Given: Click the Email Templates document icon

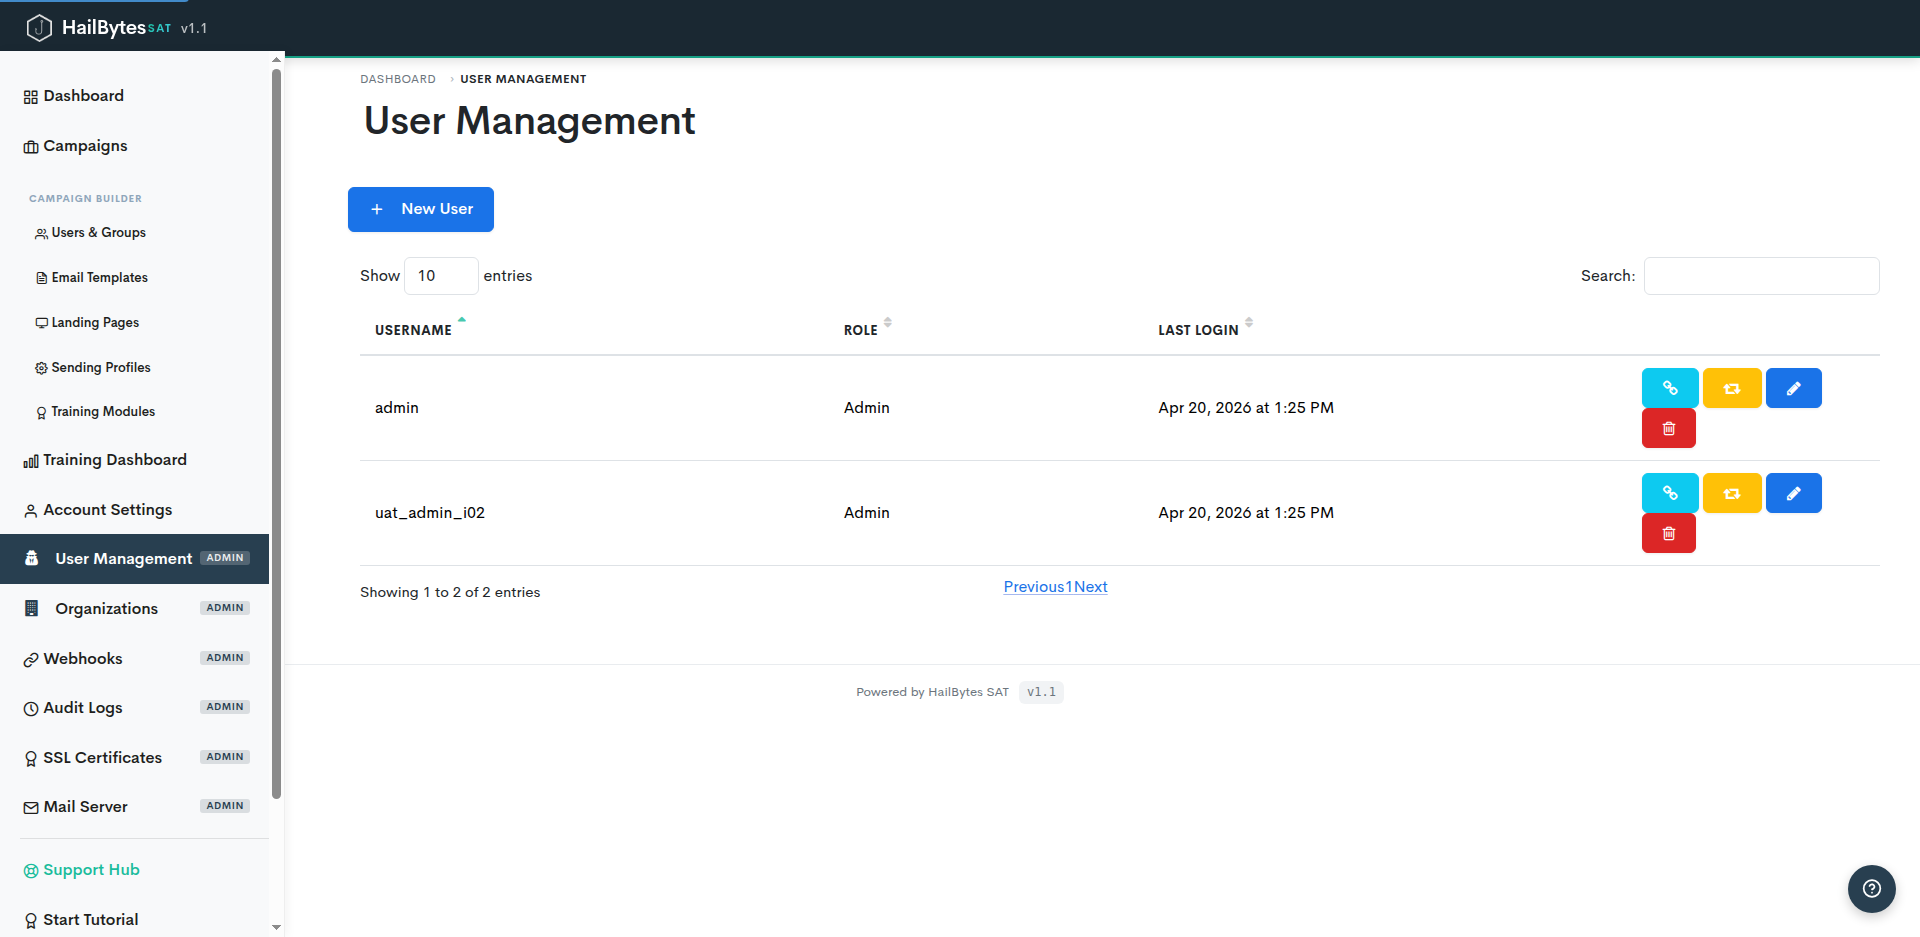Looking at the screenshot, I should click(41, 278).
